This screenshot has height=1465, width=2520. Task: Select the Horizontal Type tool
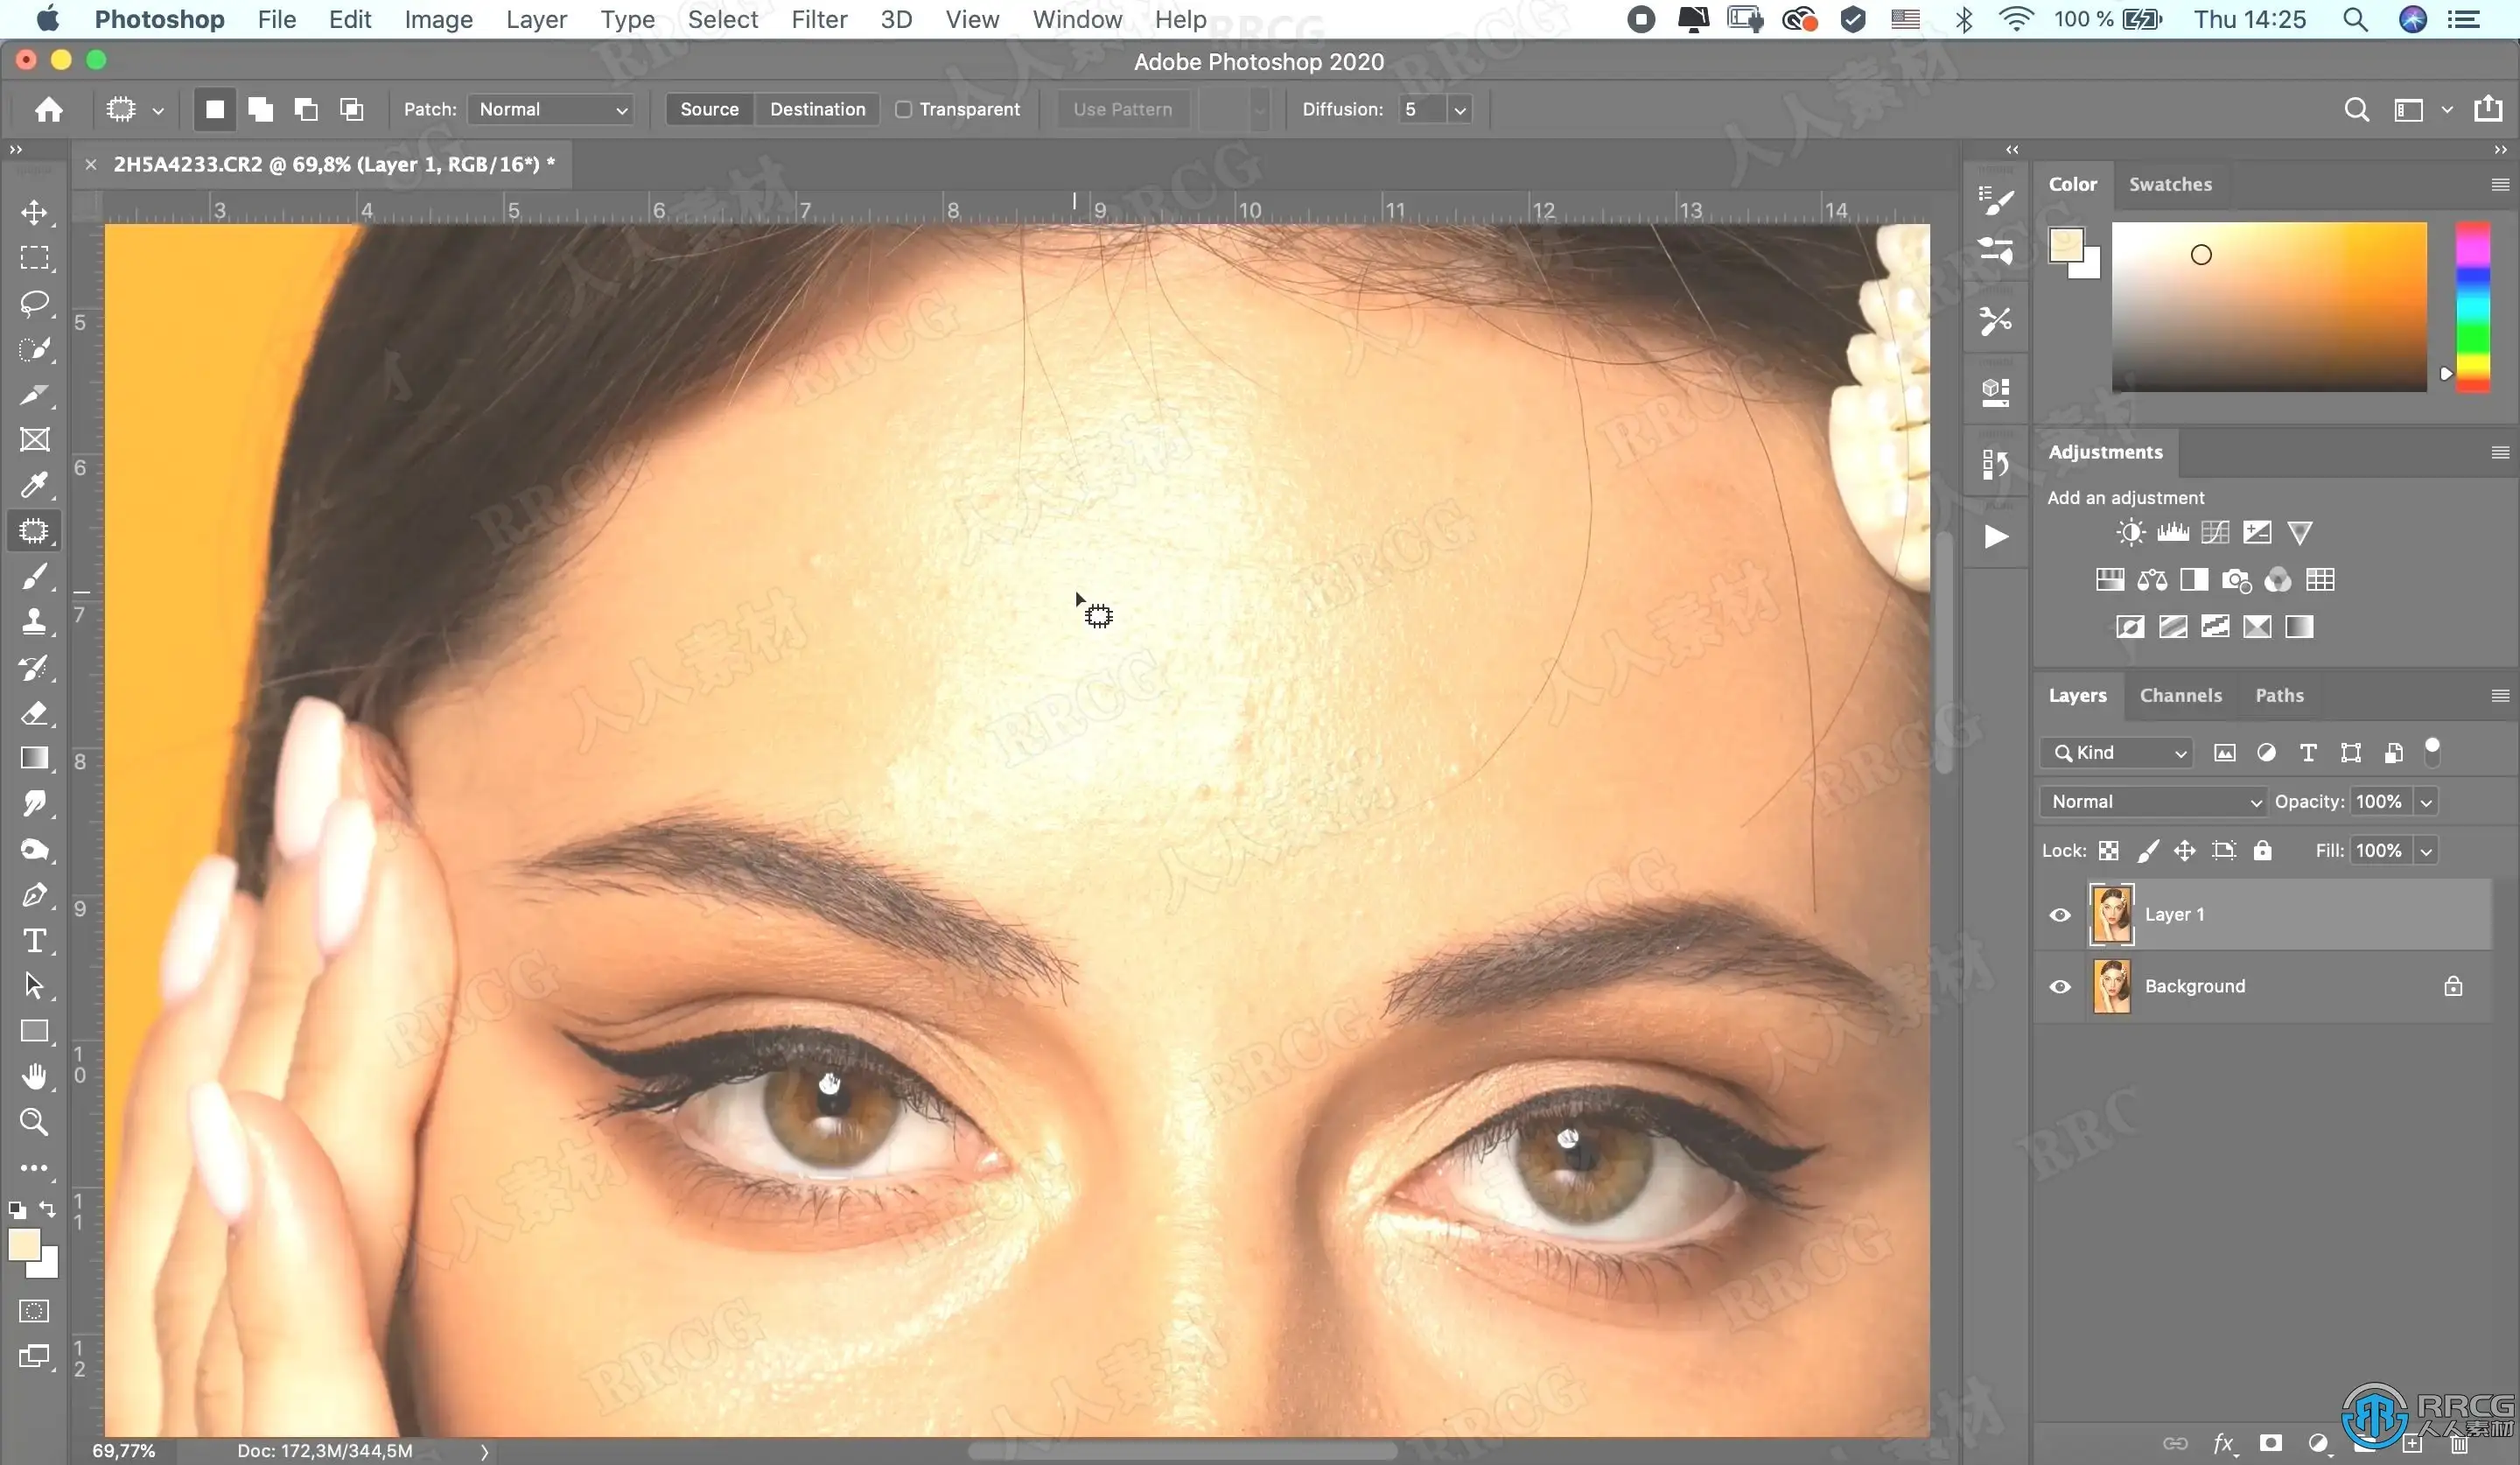tap(34, 940)
